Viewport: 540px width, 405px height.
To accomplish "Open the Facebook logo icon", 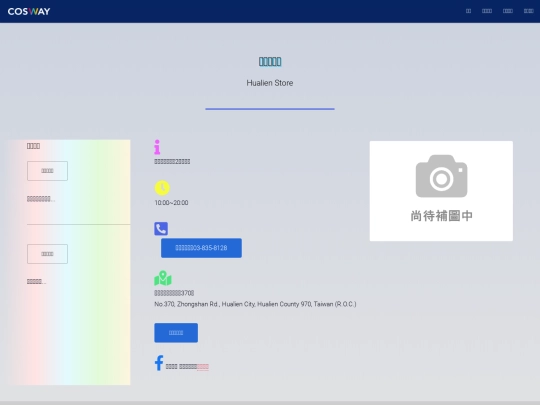I will [159, 363].
